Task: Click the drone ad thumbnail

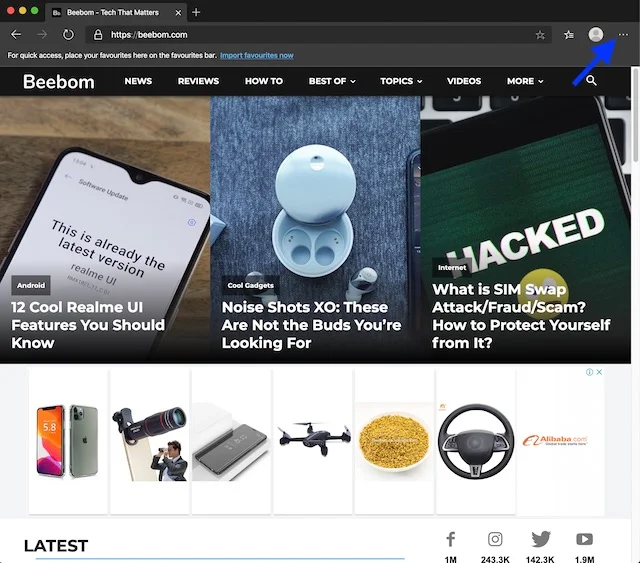Action: pyautogui.click(x=313, y=441)
